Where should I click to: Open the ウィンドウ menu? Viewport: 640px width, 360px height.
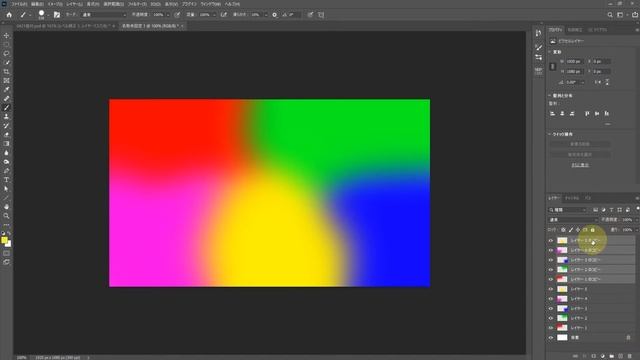pos(211,4)
